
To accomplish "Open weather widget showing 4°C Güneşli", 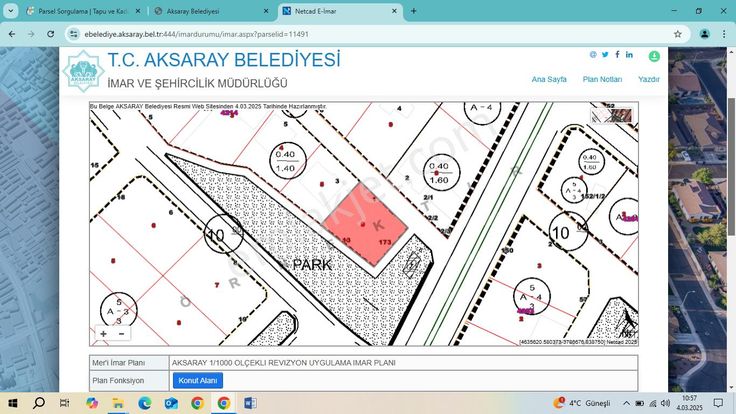I will (582, 403).
